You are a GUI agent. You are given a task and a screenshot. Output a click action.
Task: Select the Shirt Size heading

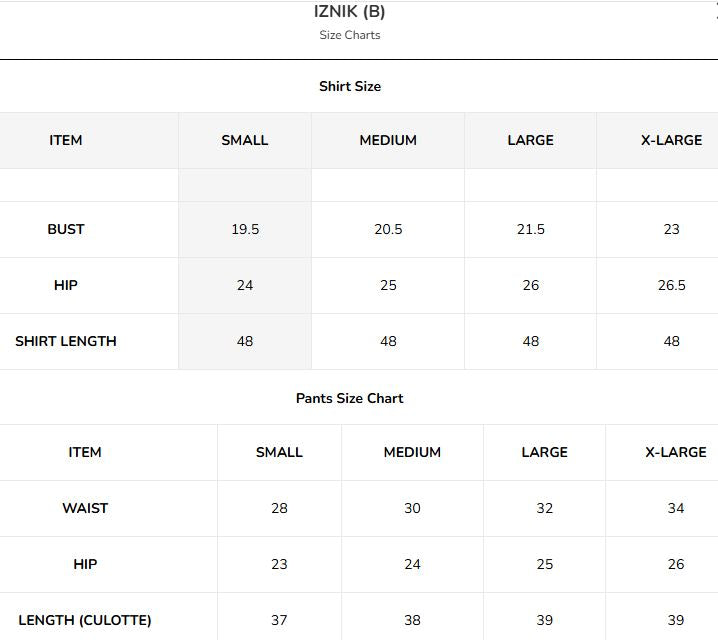tap(350, 86)
